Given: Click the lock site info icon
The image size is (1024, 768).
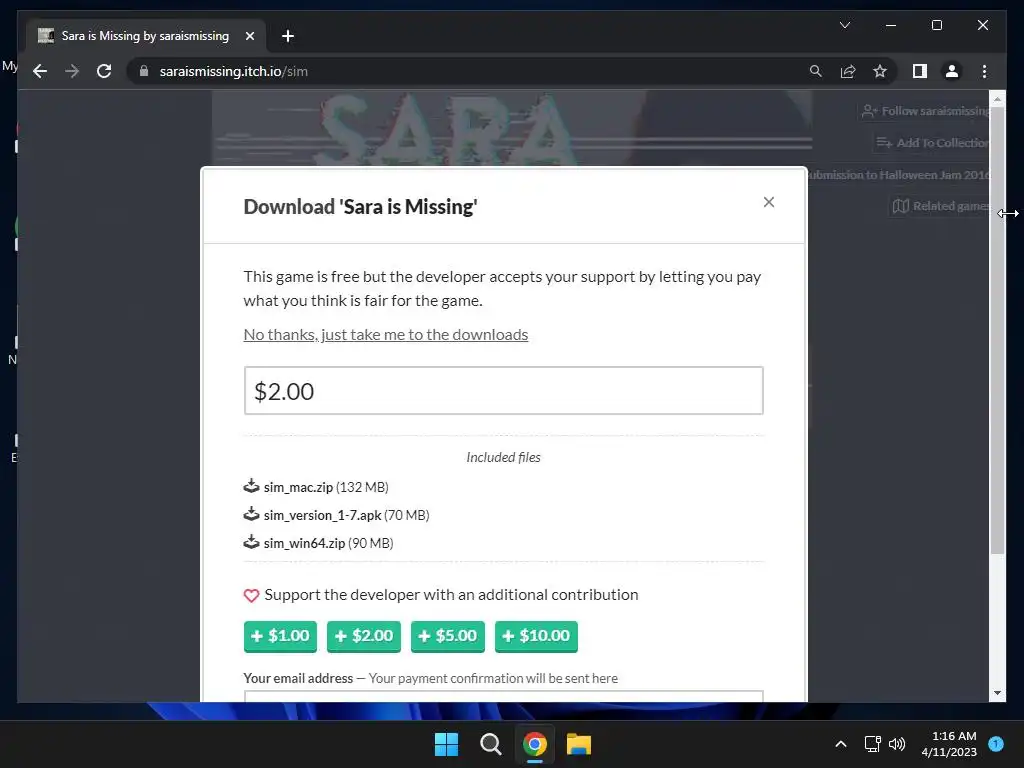Looking at the screenshot, I should (x=144, y=71).
